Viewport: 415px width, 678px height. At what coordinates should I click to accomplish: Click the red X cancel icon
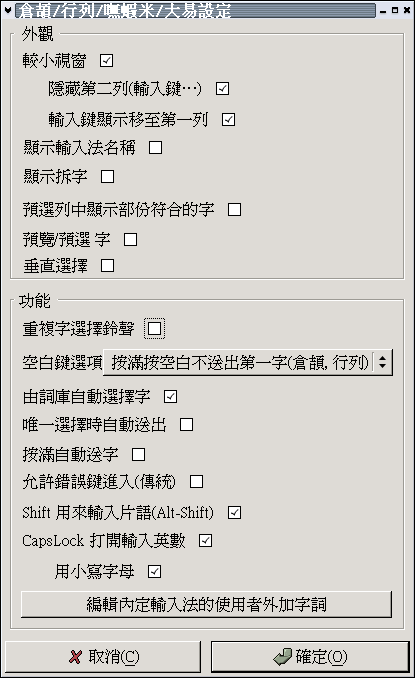click(75, 657)
